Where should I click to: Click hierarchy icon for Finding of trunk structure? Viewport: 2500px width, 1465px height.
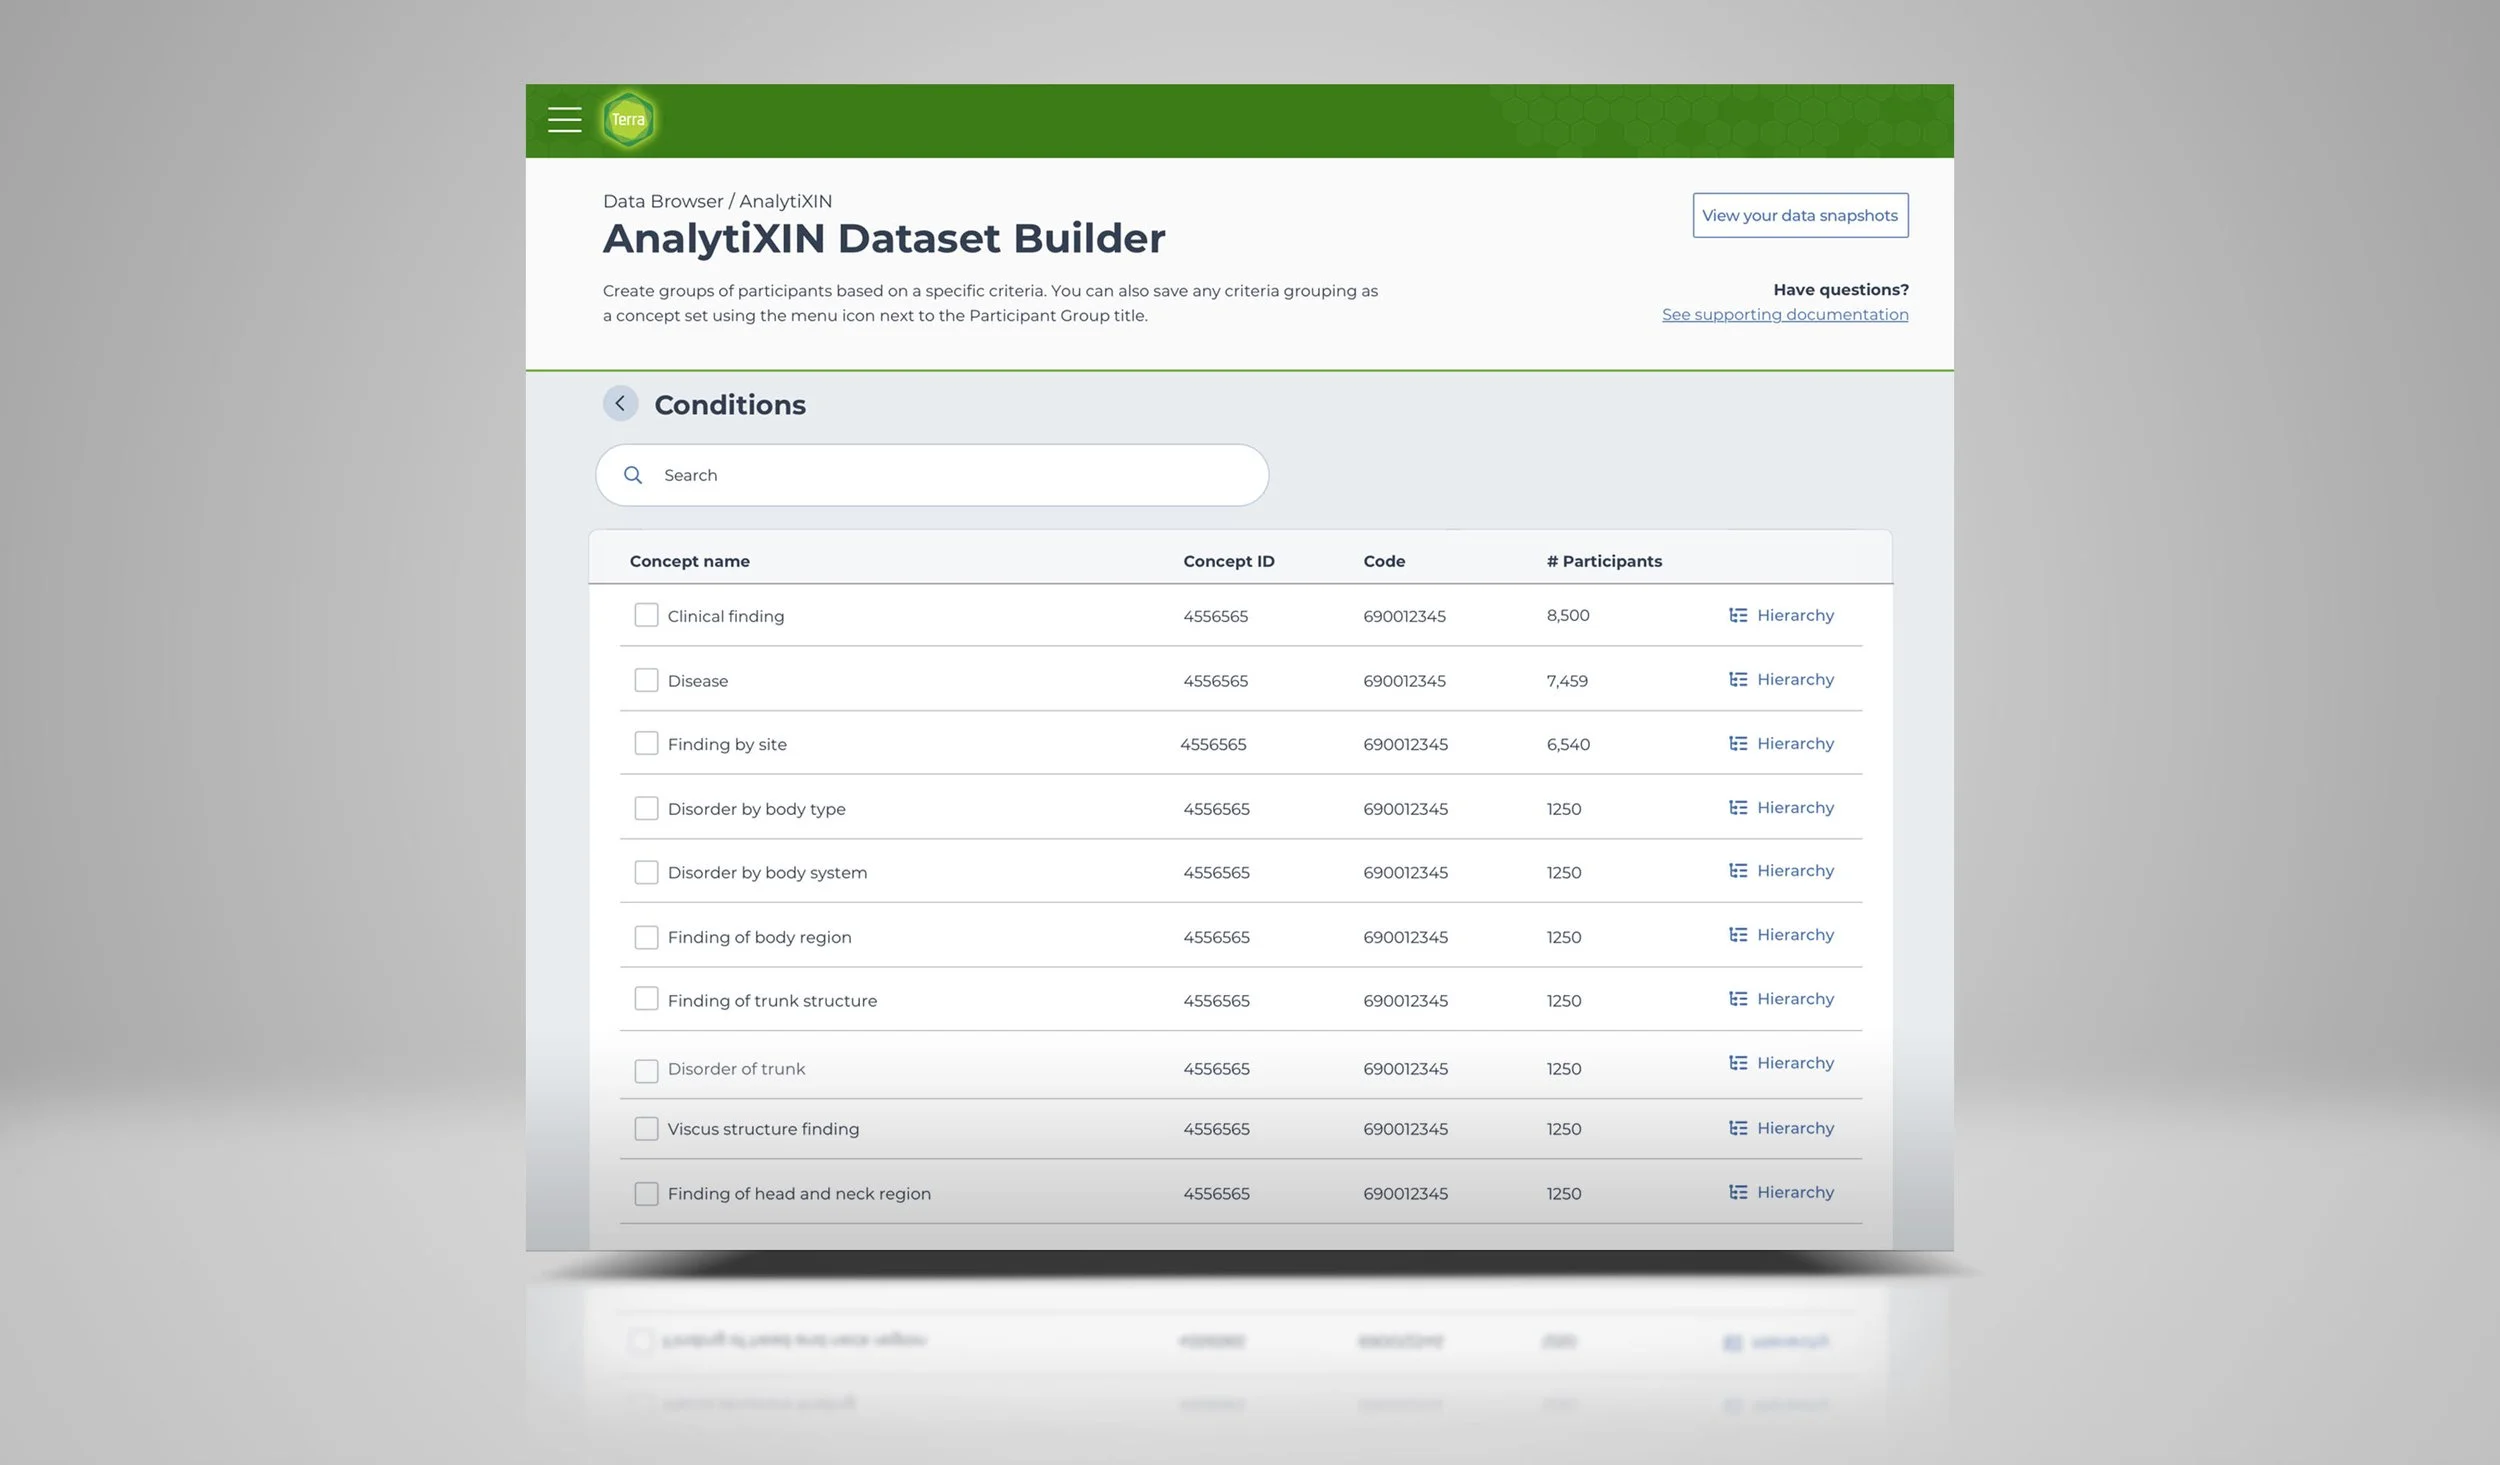pos(1738,998)
